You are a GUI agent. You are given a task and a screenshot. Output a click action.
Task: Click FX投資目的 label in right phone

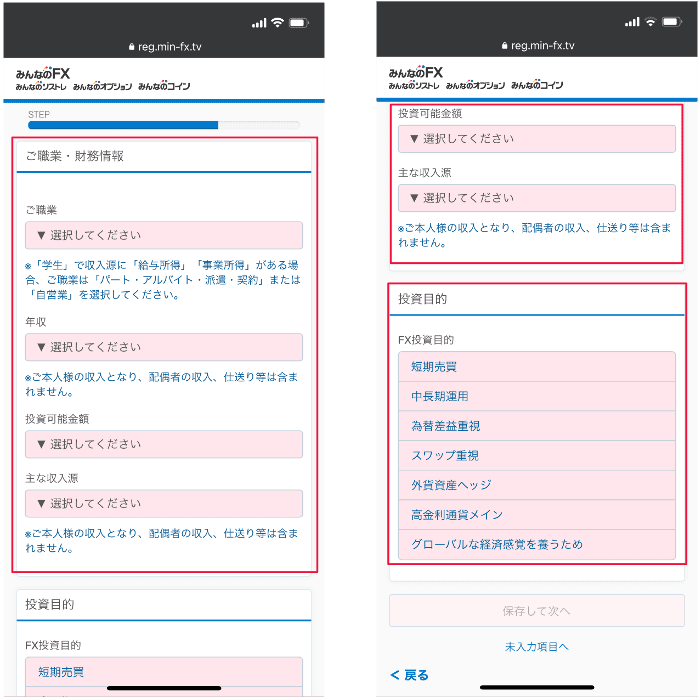(x=426, y=340)
